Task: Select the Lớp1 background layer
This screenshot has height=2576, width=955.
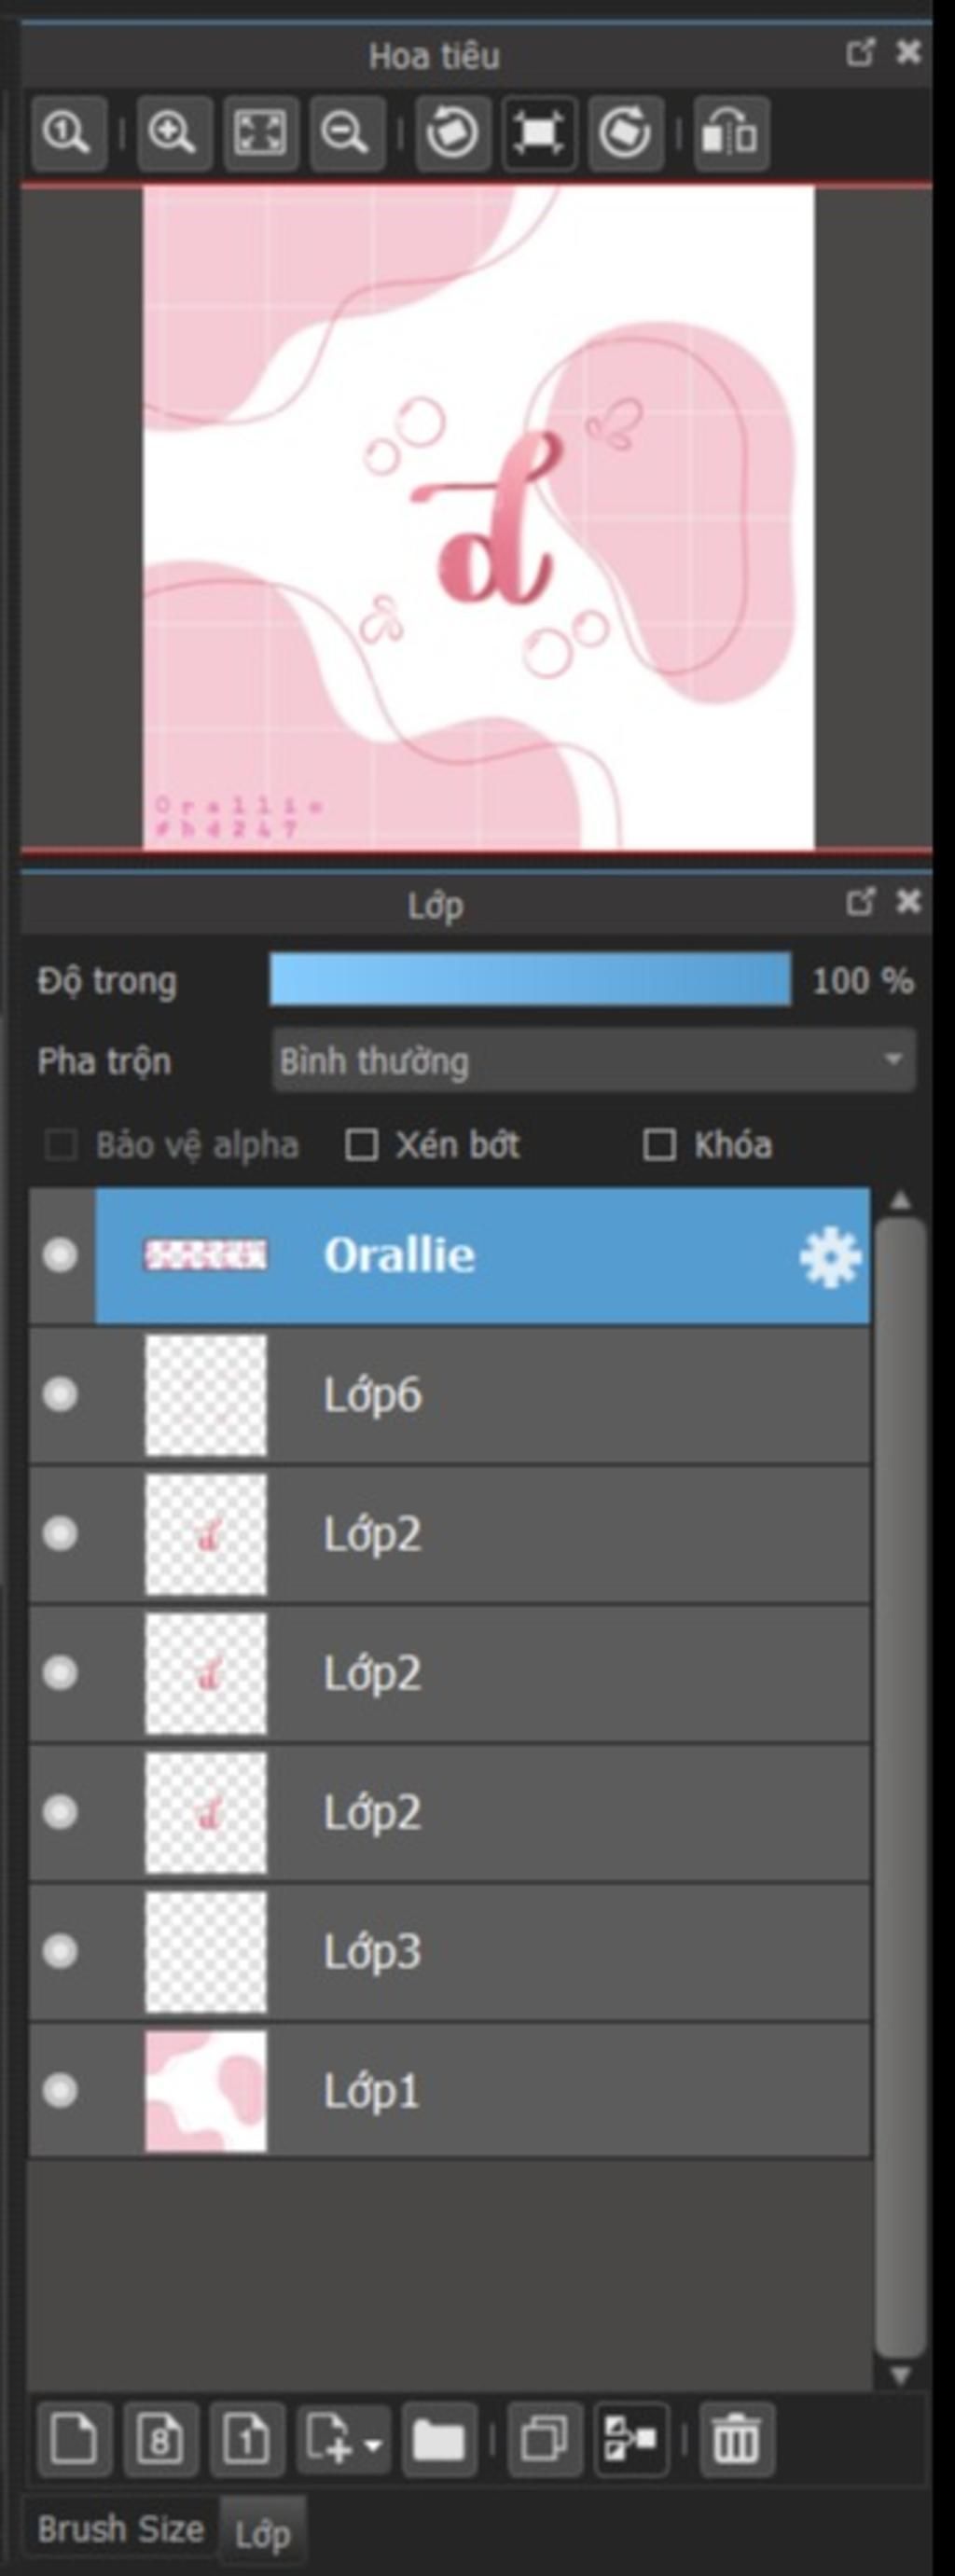Action: coord(449,2090)
